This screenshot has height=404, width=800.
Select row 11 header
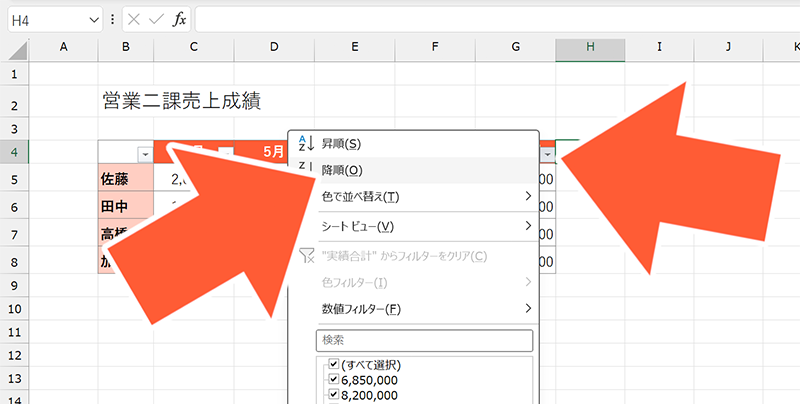[x=14, y=332]
